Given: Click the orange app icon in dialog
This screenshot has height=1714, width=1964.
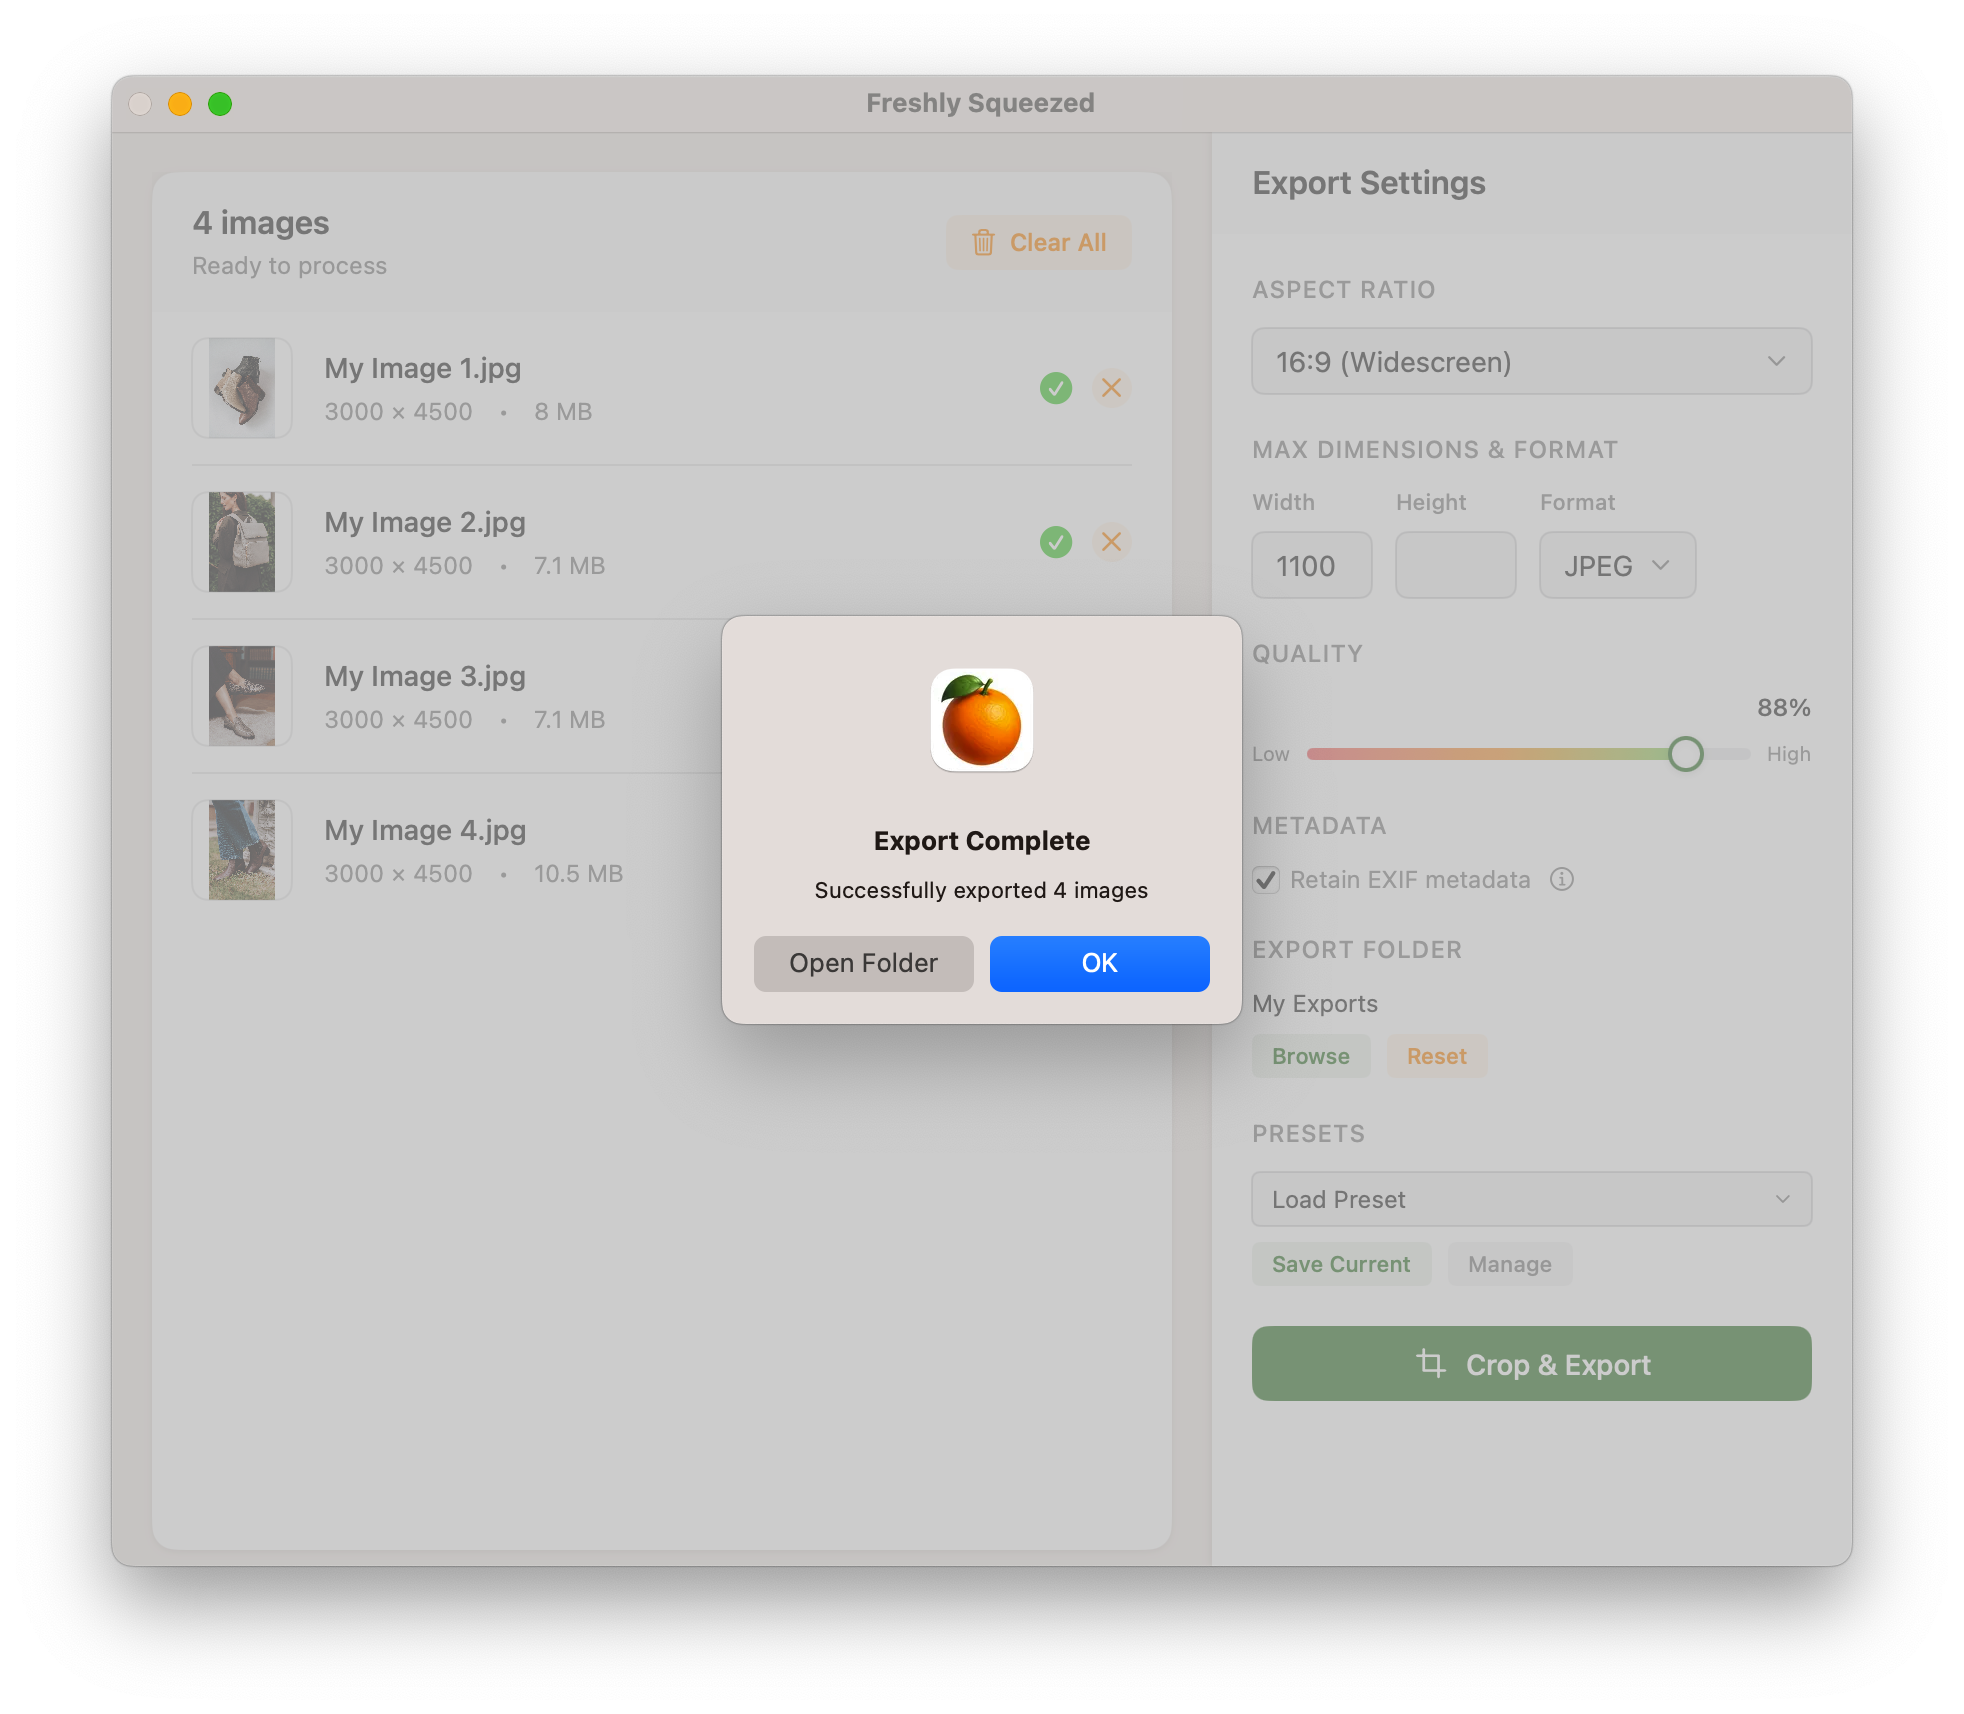Looking at the screenshot, I should 981,720.
